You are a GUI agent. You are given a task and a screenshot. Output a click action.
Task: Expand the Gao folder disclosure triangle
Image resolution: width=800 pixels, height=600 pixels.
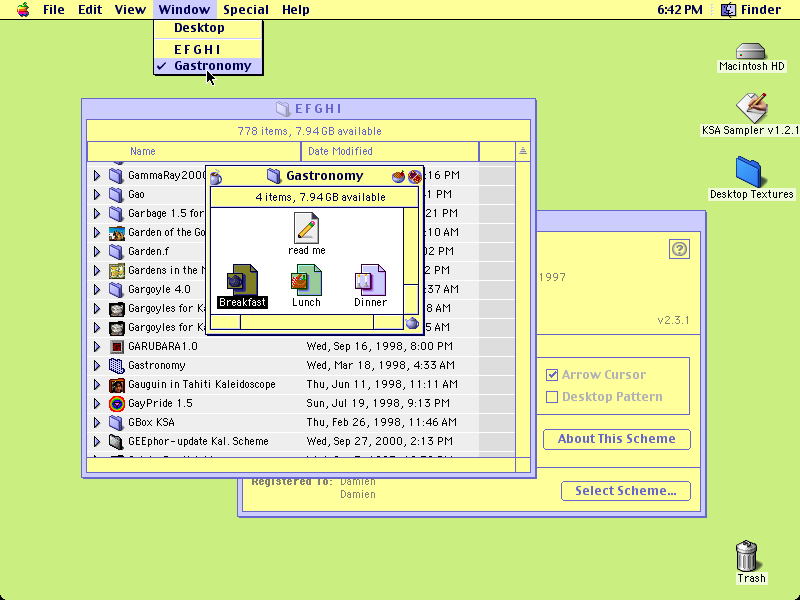tap(97, 194)
